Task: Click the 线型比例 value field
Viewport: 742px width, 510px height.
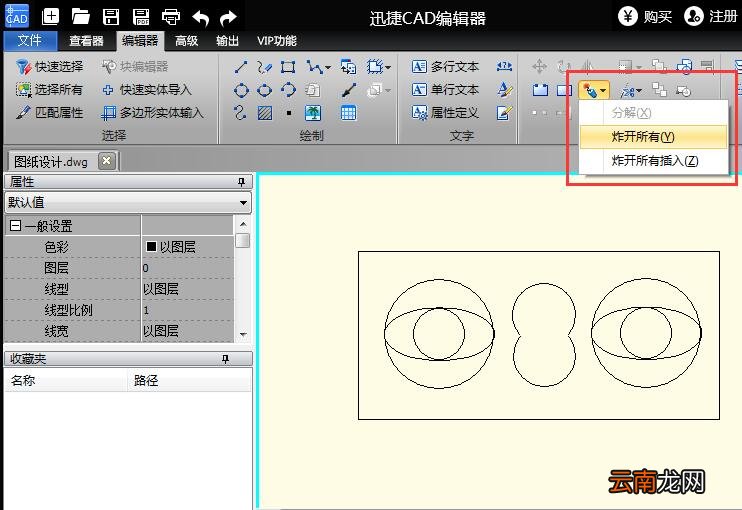Action: 188,310
